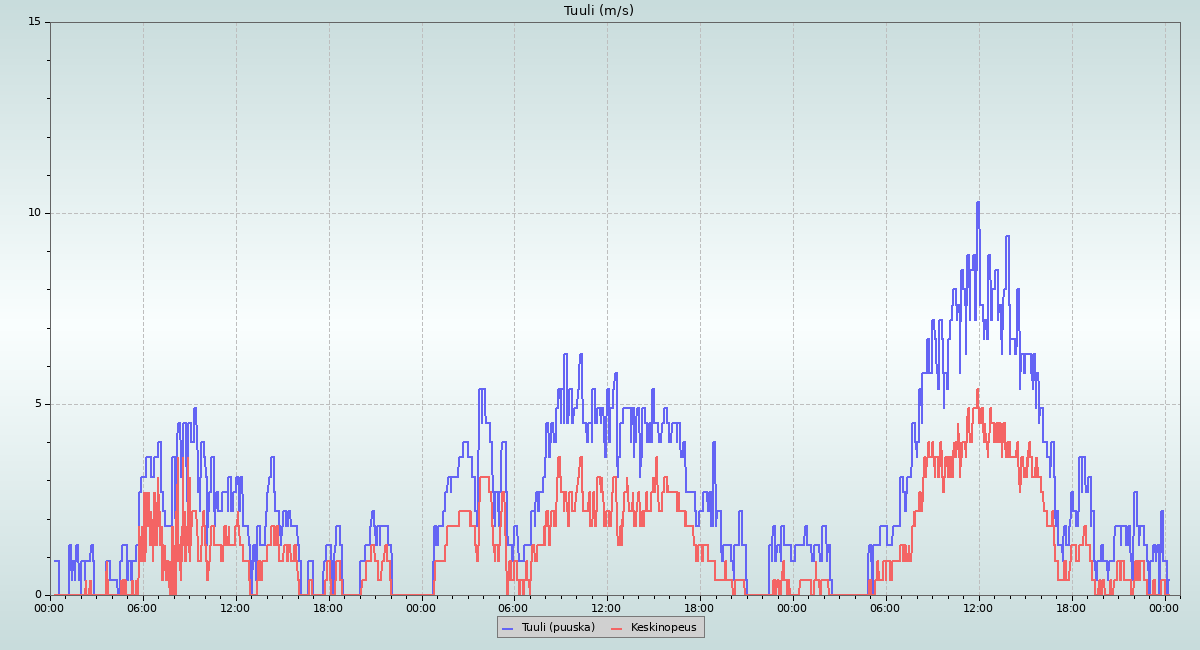
Task: Click the last 12:00 x-axis label
Action: [x=978, y=608]
